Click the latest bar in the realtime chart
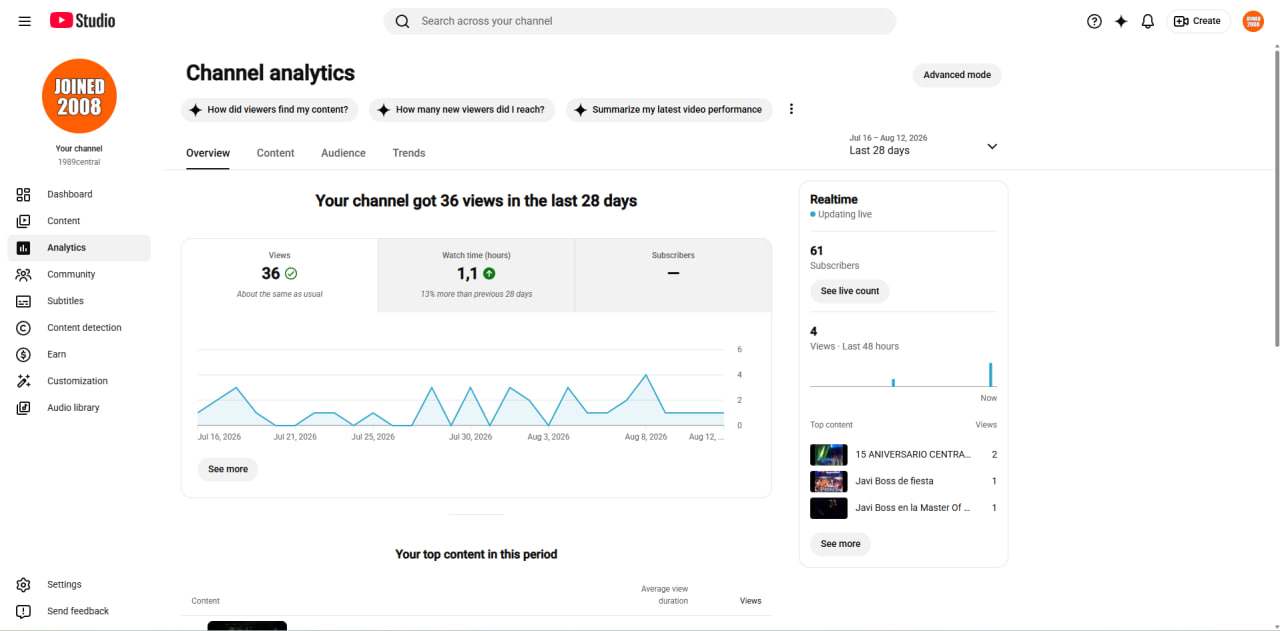Viewport: 1280px width, 631px height. point(991,375)
